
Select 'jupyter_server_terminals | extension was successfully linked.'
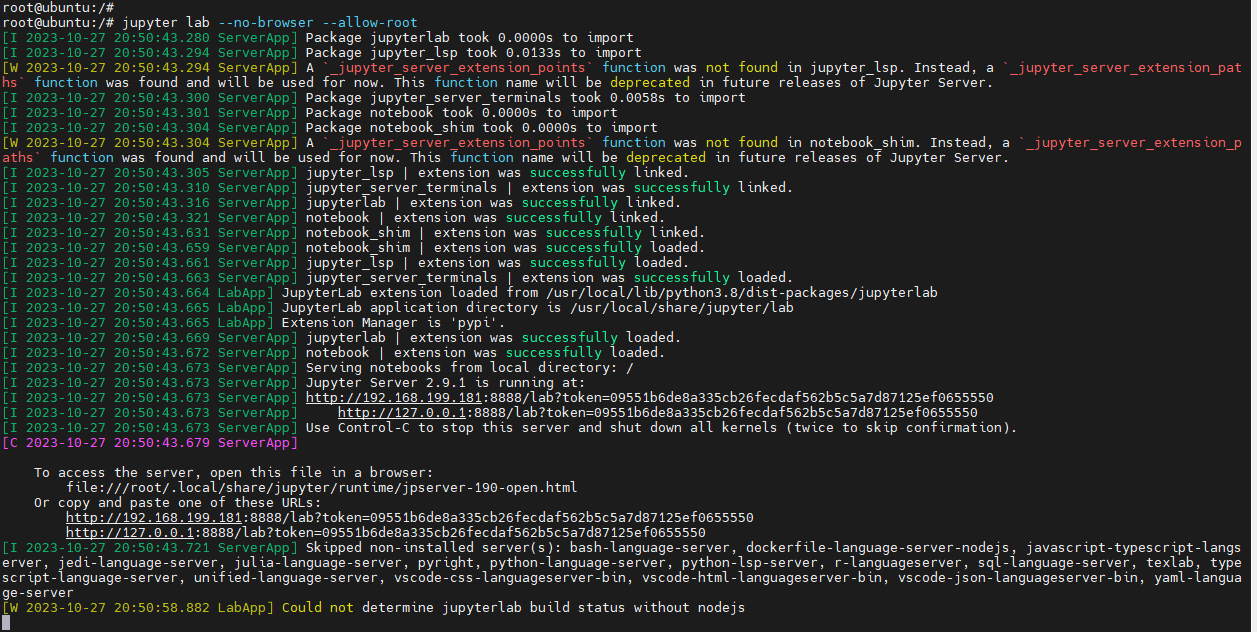[x=549, y=187]
